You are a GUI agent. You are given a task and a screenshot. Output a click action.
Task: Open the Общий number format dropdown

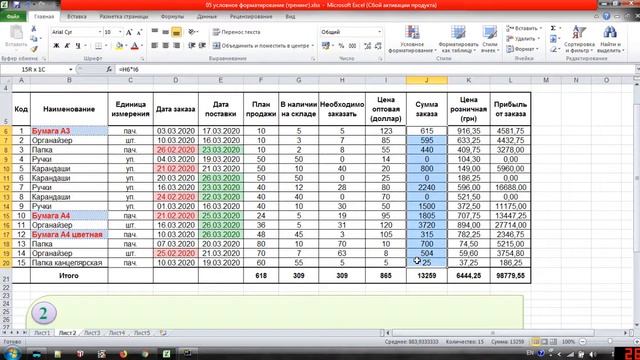(x=379, y=32)
